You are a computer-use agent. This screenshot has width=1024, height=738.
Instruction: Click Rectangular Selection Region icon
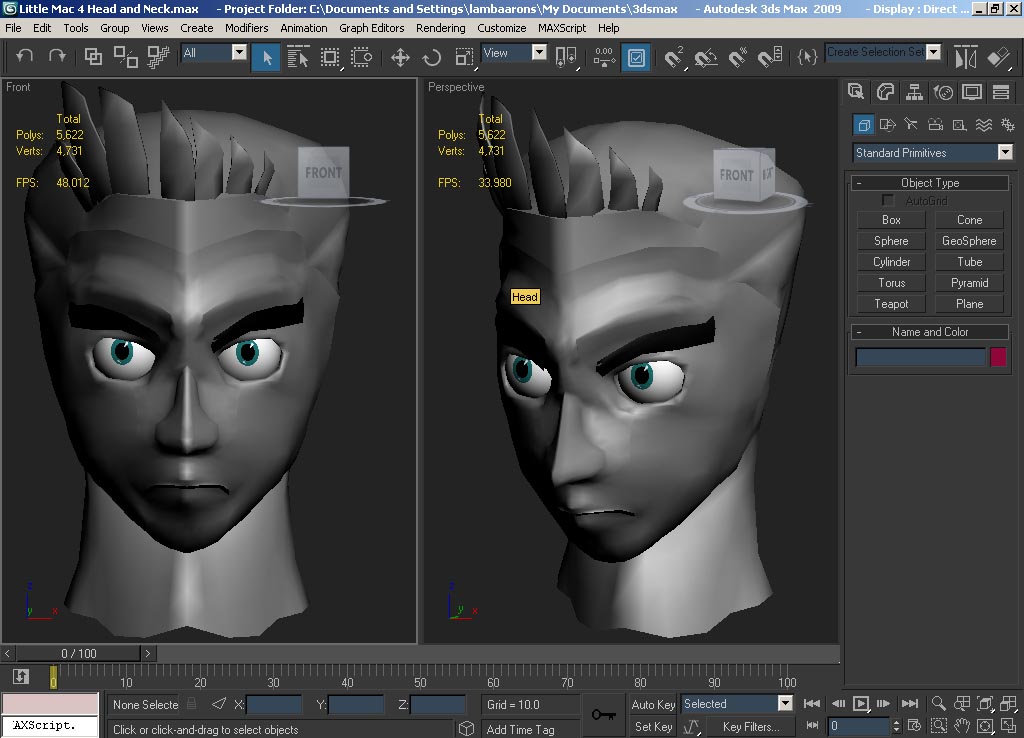330,57
